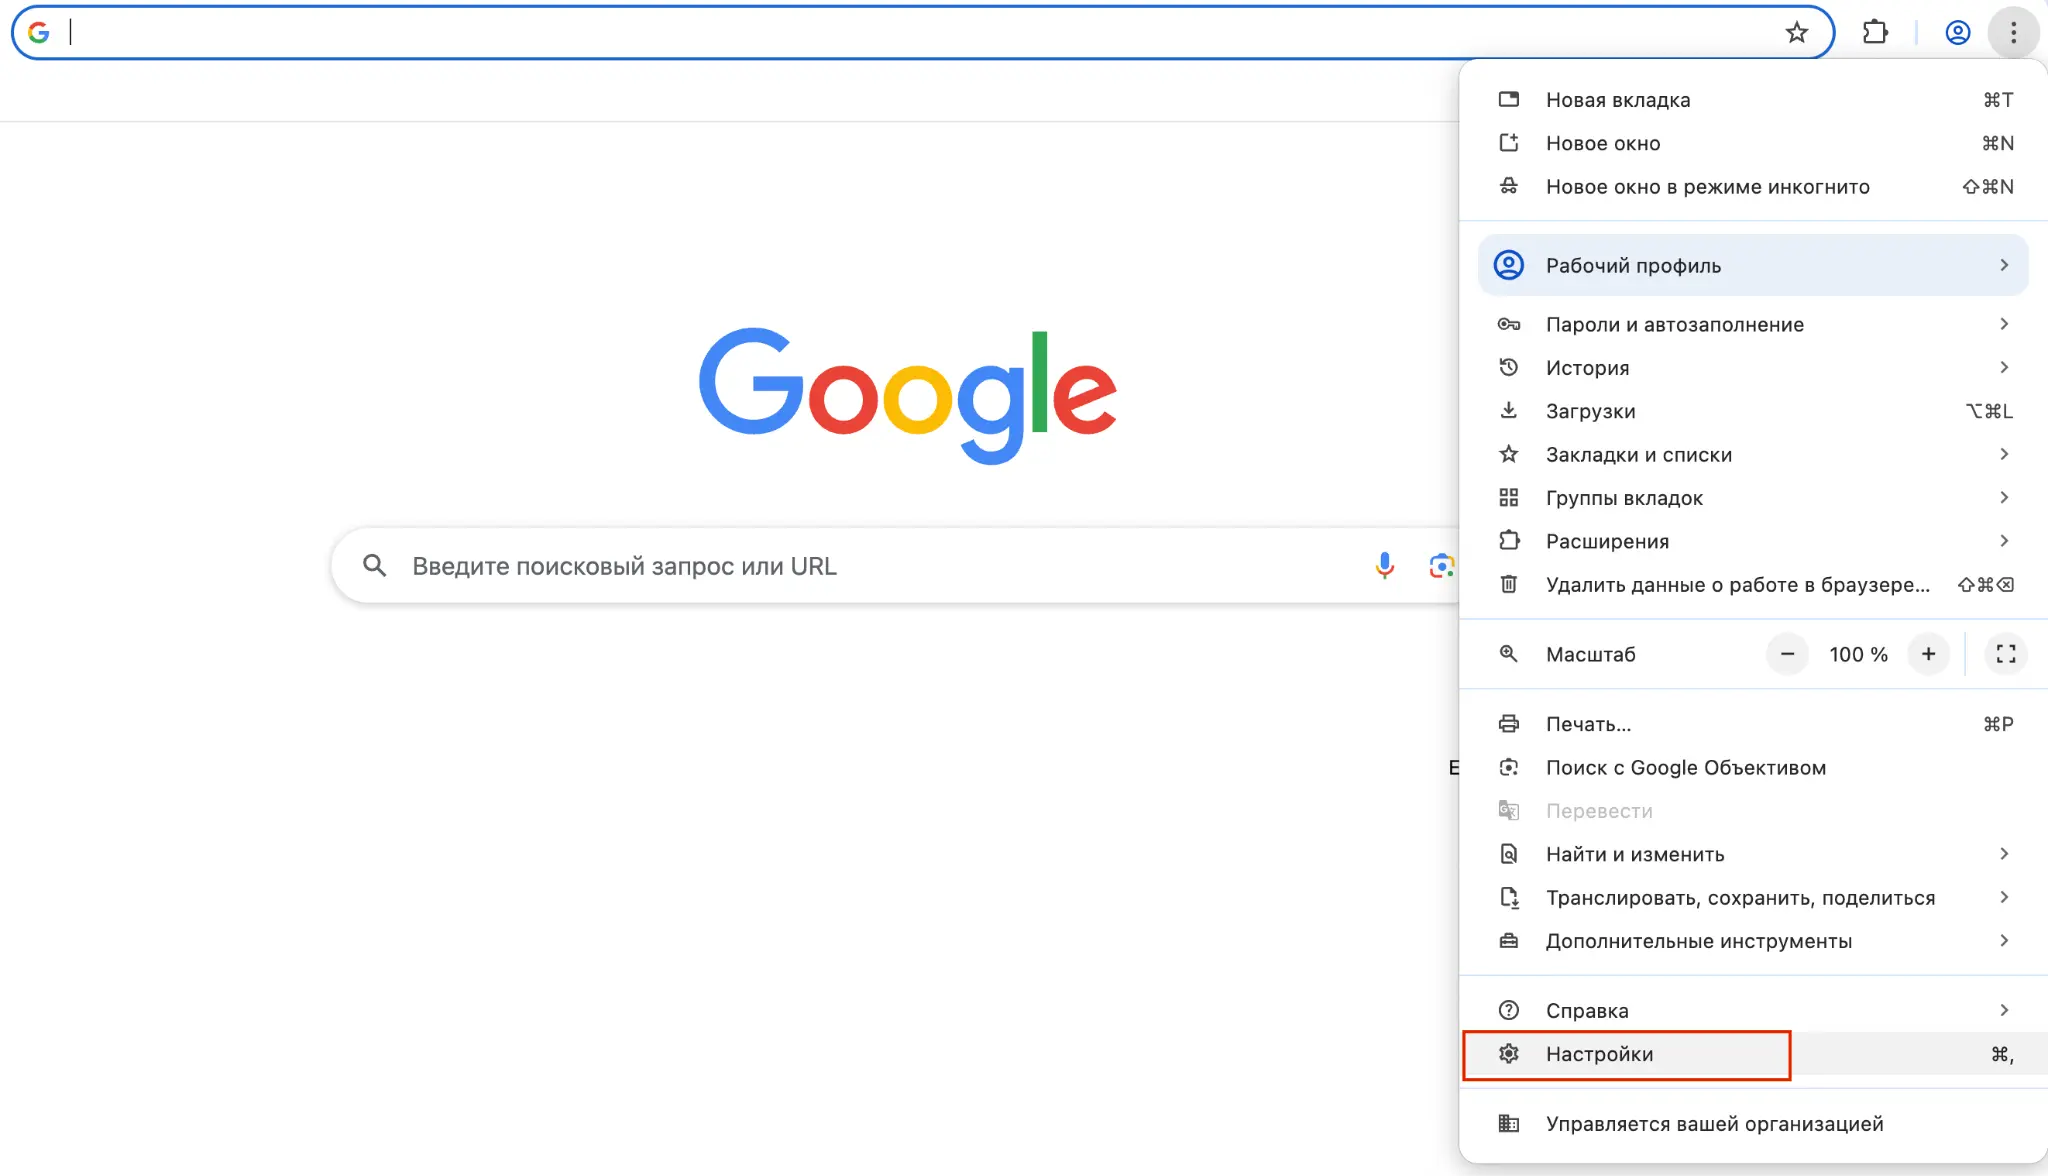
Task: Click the Google logo on the page
Action: [907, 395]
